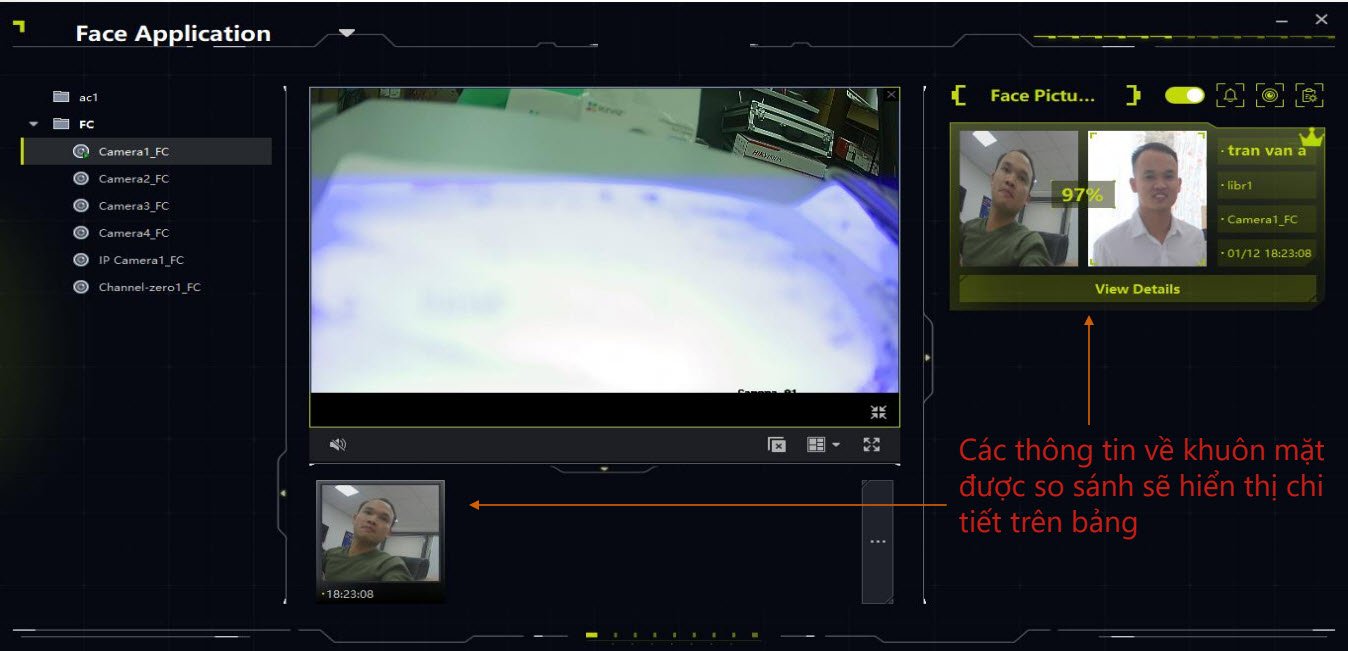
Task: Click the ac1 folder icon
Action: click(x=61, y=97)
